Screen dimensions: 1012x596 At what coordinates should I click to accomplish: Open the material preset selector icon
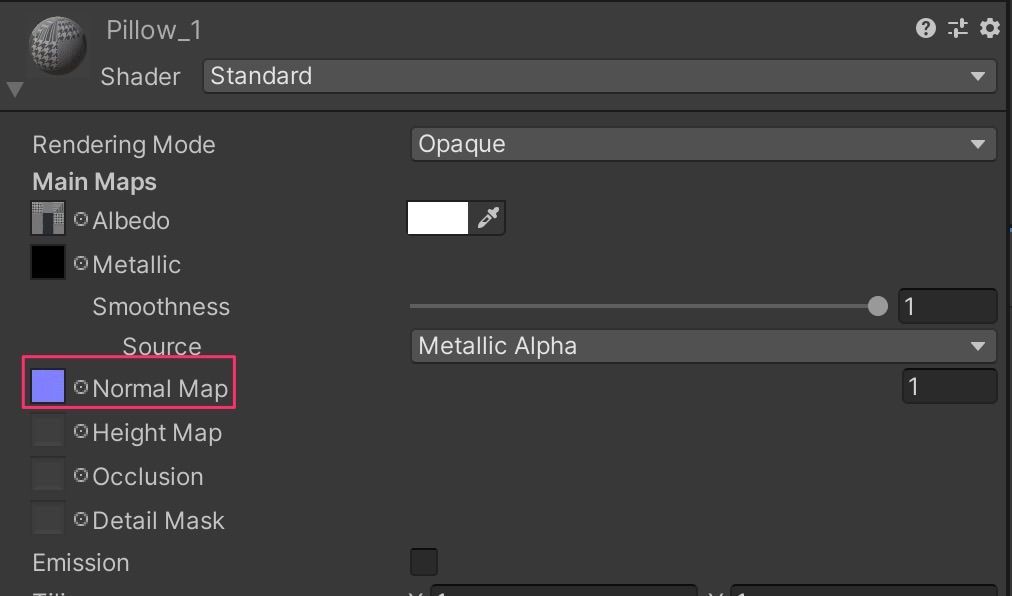tap(957, 28)
